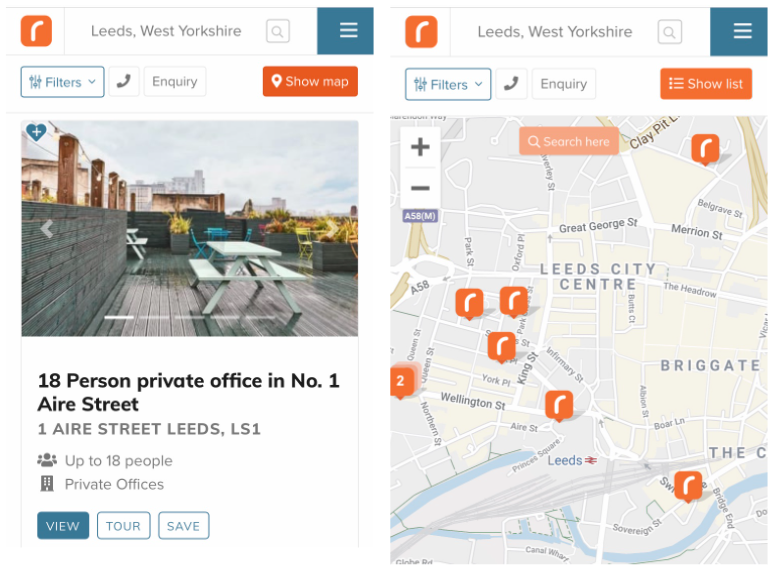The image size is (775, 572).
Task: Zoom in on the map with plus
Action: [420, 147]
